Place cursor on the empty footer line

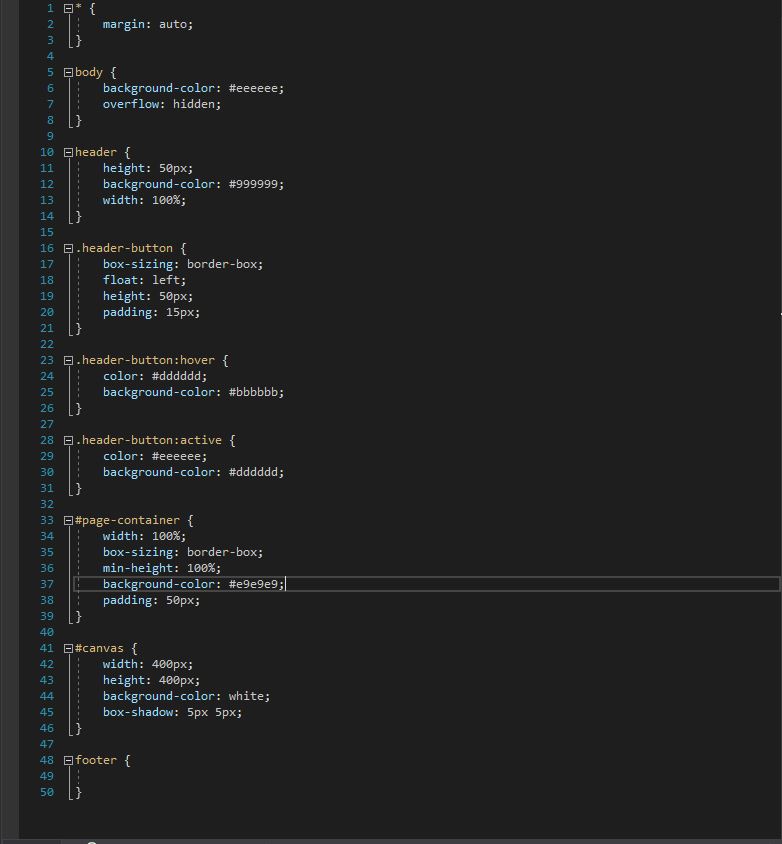(x=425, y=776)
